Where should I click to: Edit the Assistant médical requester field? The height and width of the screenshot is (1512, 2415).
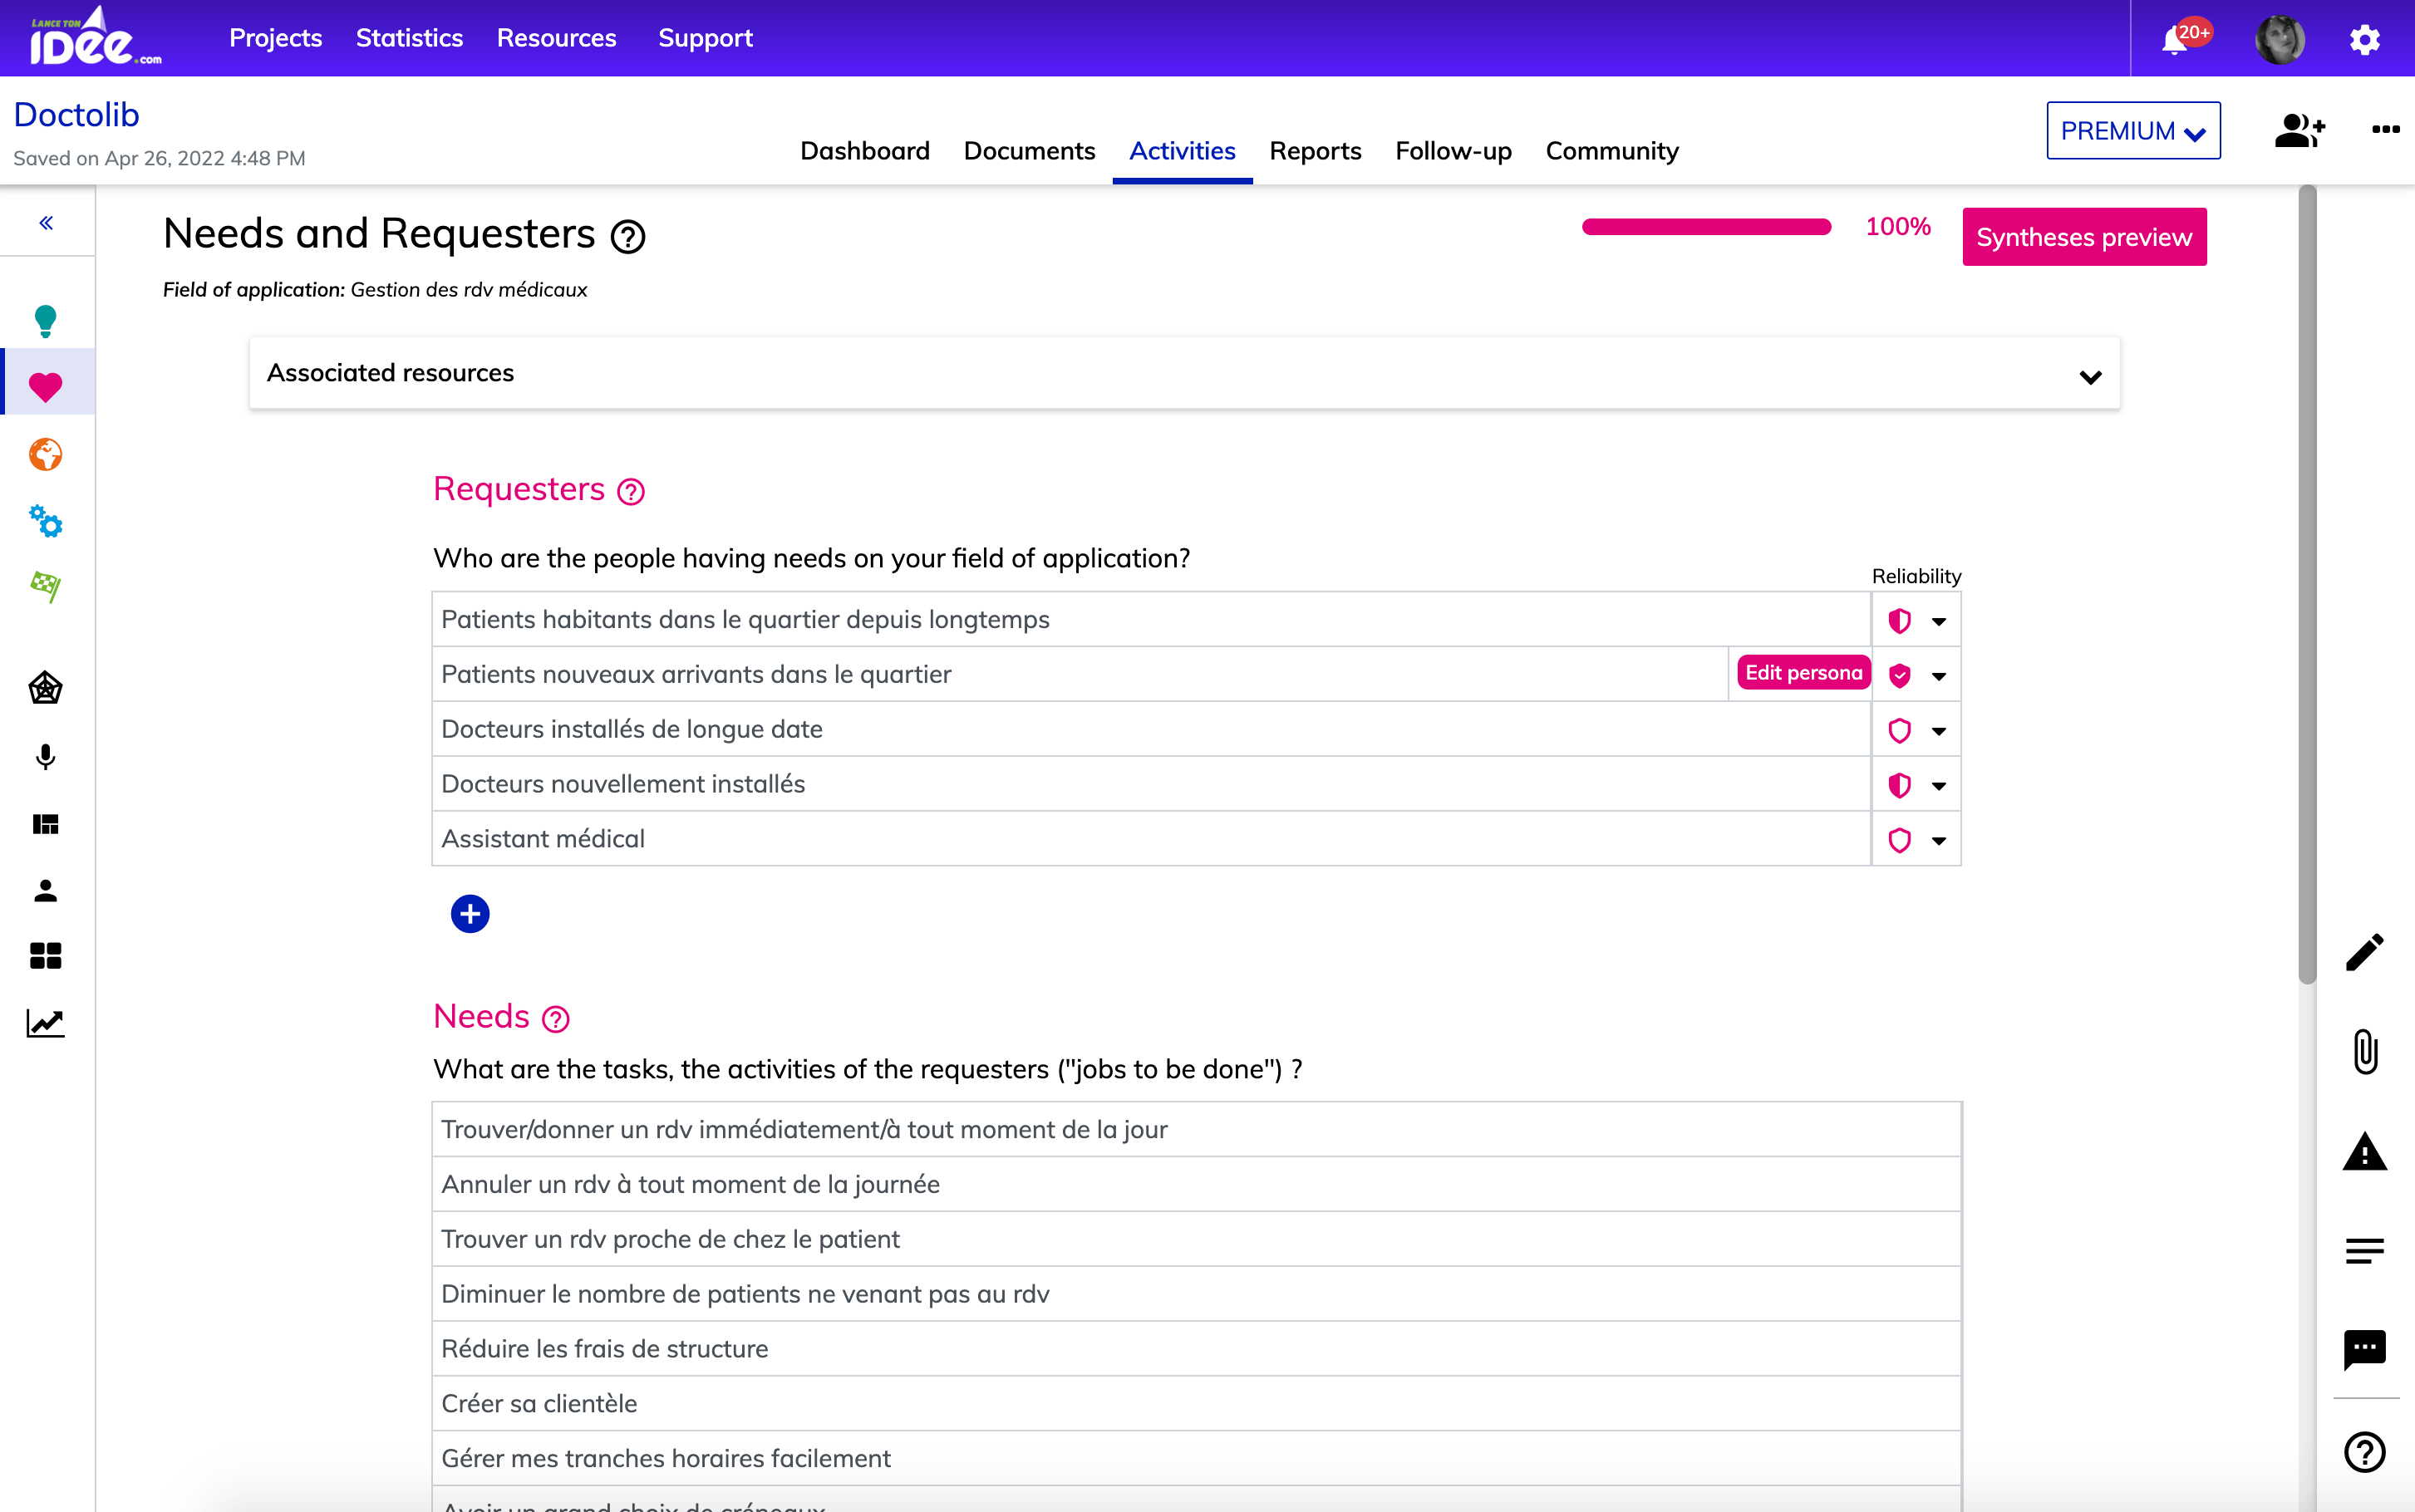pos(1150,839)
